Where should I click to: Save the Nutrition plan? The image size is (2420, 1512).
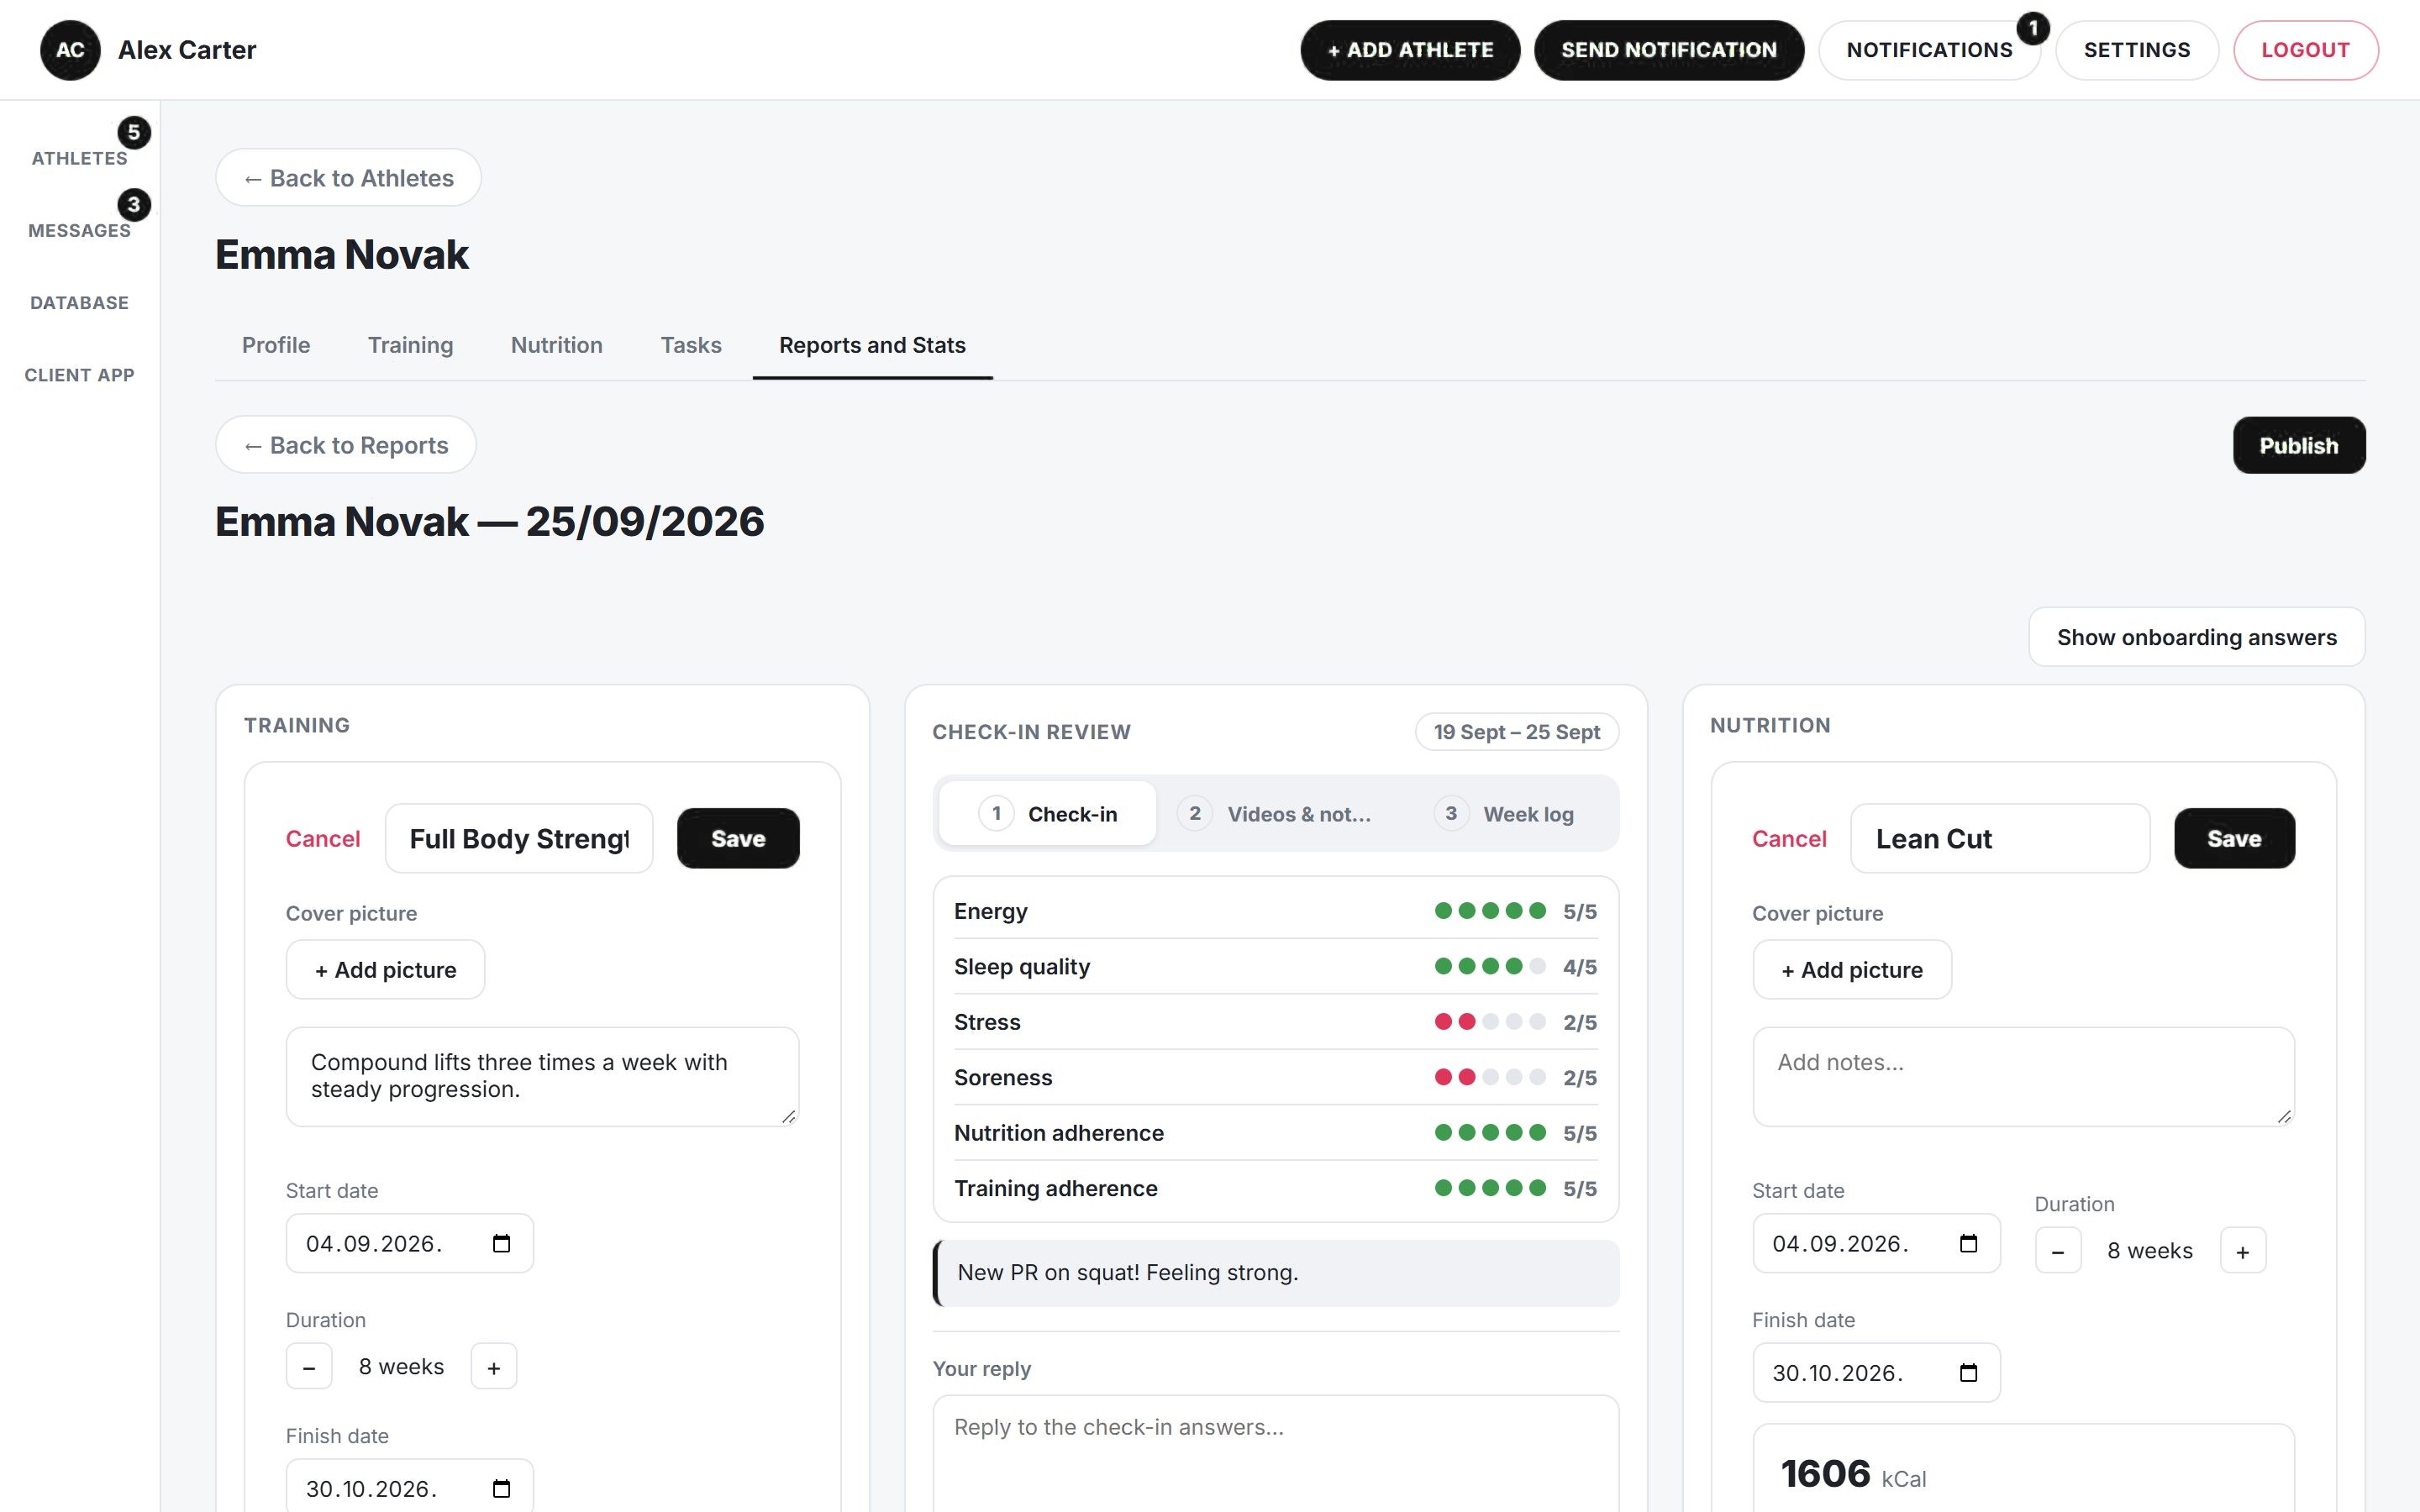tap(2234, 838)
